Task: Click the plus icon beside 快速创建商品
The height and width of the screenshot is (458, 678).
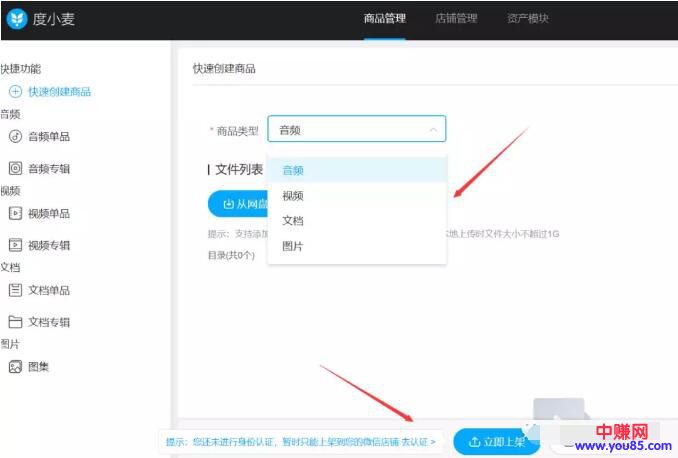Action: pyautogui.click(x=15, y=92)
